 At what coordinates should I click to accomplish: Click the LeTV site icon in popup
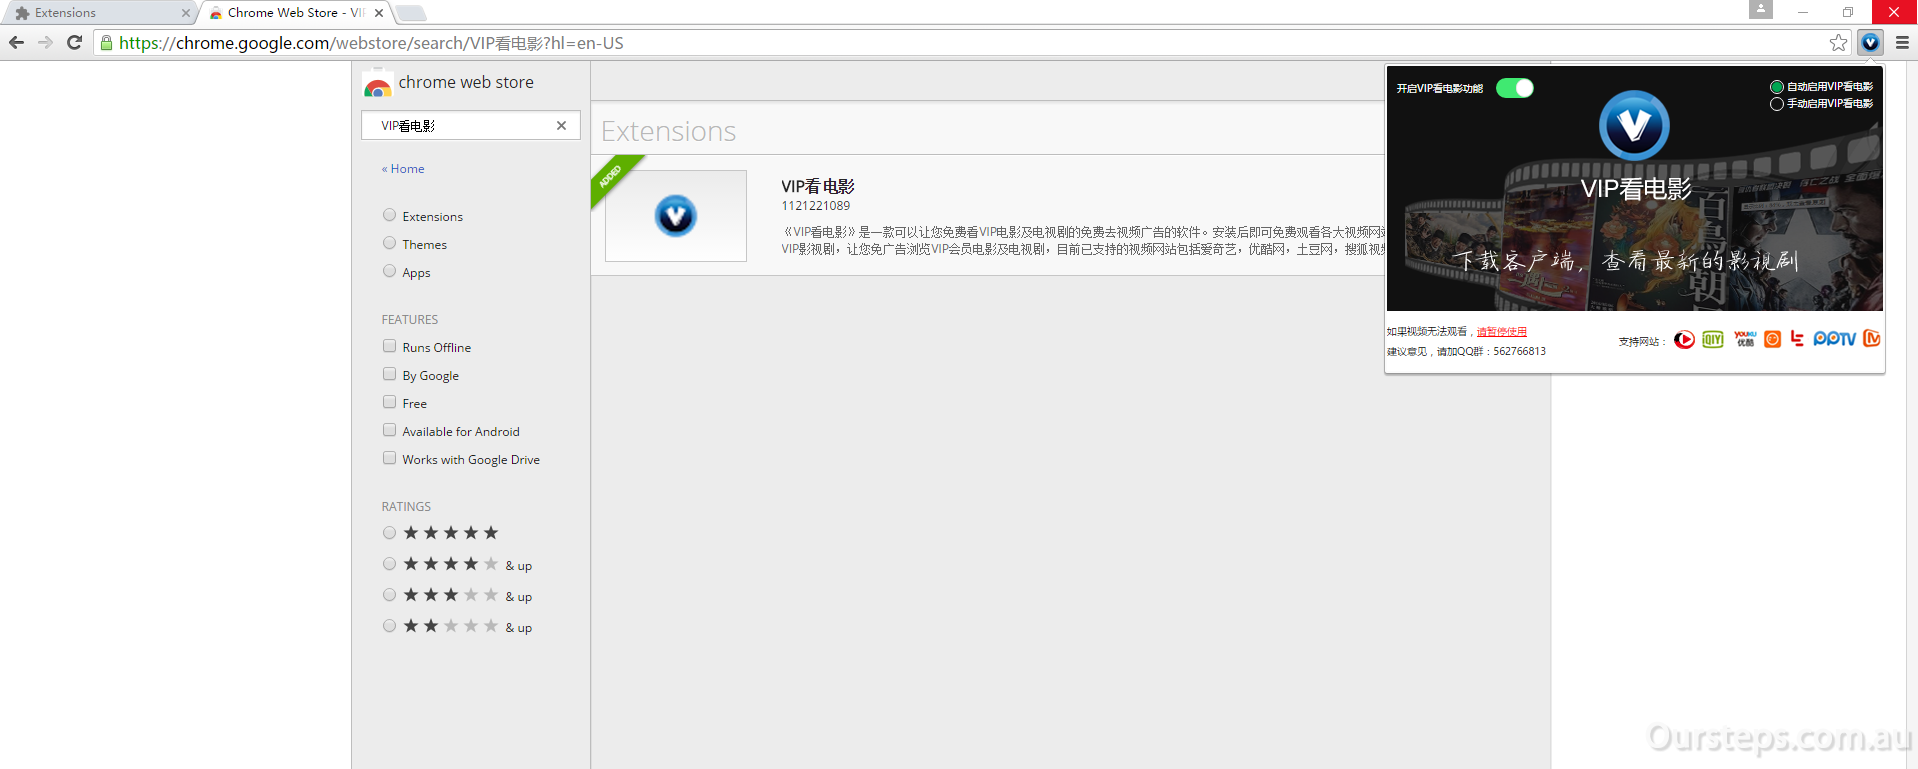(x=1797, y=339)
